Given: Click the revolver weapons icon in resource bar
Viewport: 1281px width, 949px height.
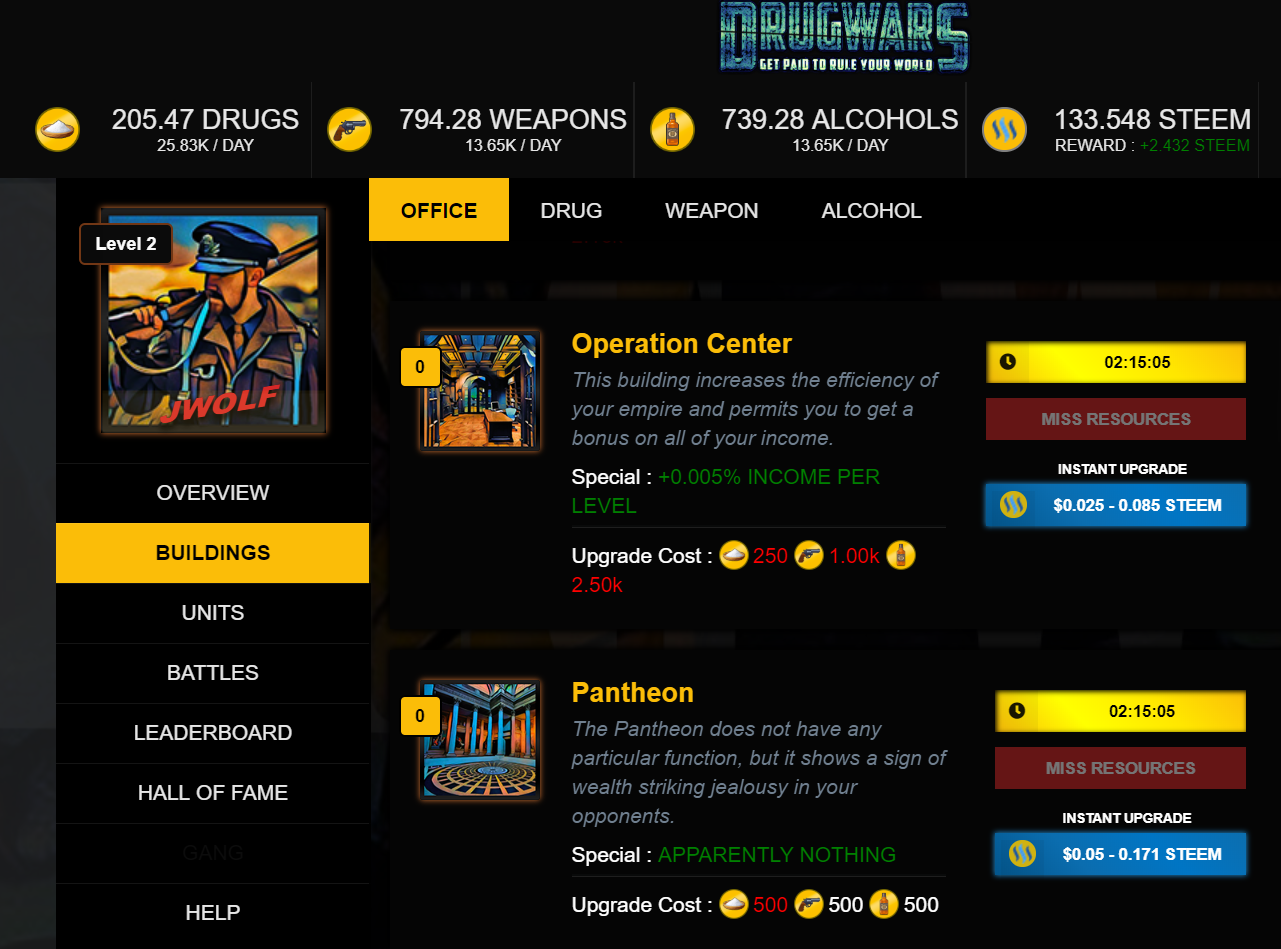Looking at the screenshot, I should (349, 130).
